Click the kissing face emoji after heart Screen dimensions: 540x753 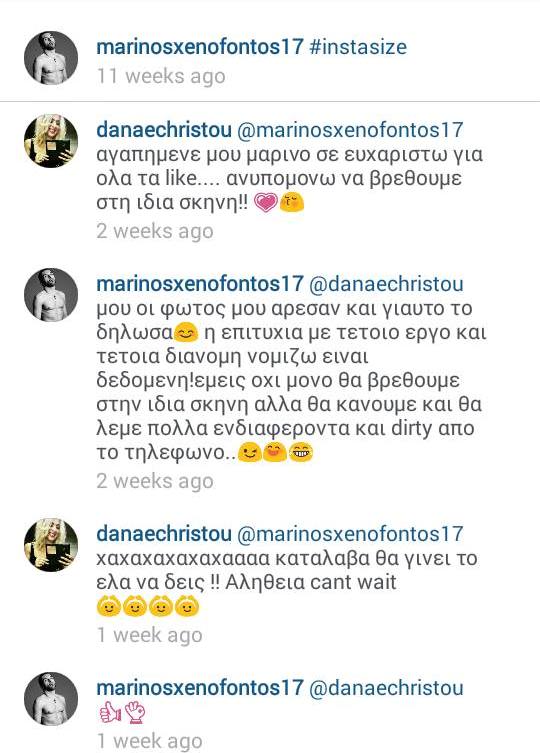click(x=292, y=203)
